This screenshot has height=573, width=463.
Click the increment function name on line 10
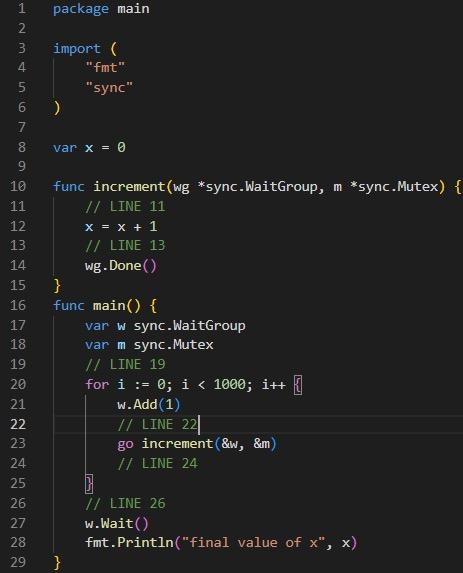tap(129, 187)
